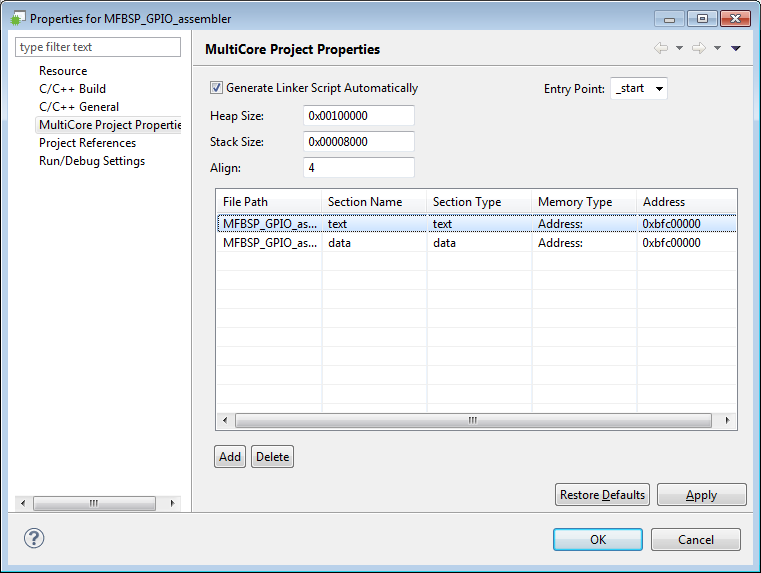This screenshot has width=761, height=573.
Task: Click the Heap Size input field
Action: tap(358, 116)
